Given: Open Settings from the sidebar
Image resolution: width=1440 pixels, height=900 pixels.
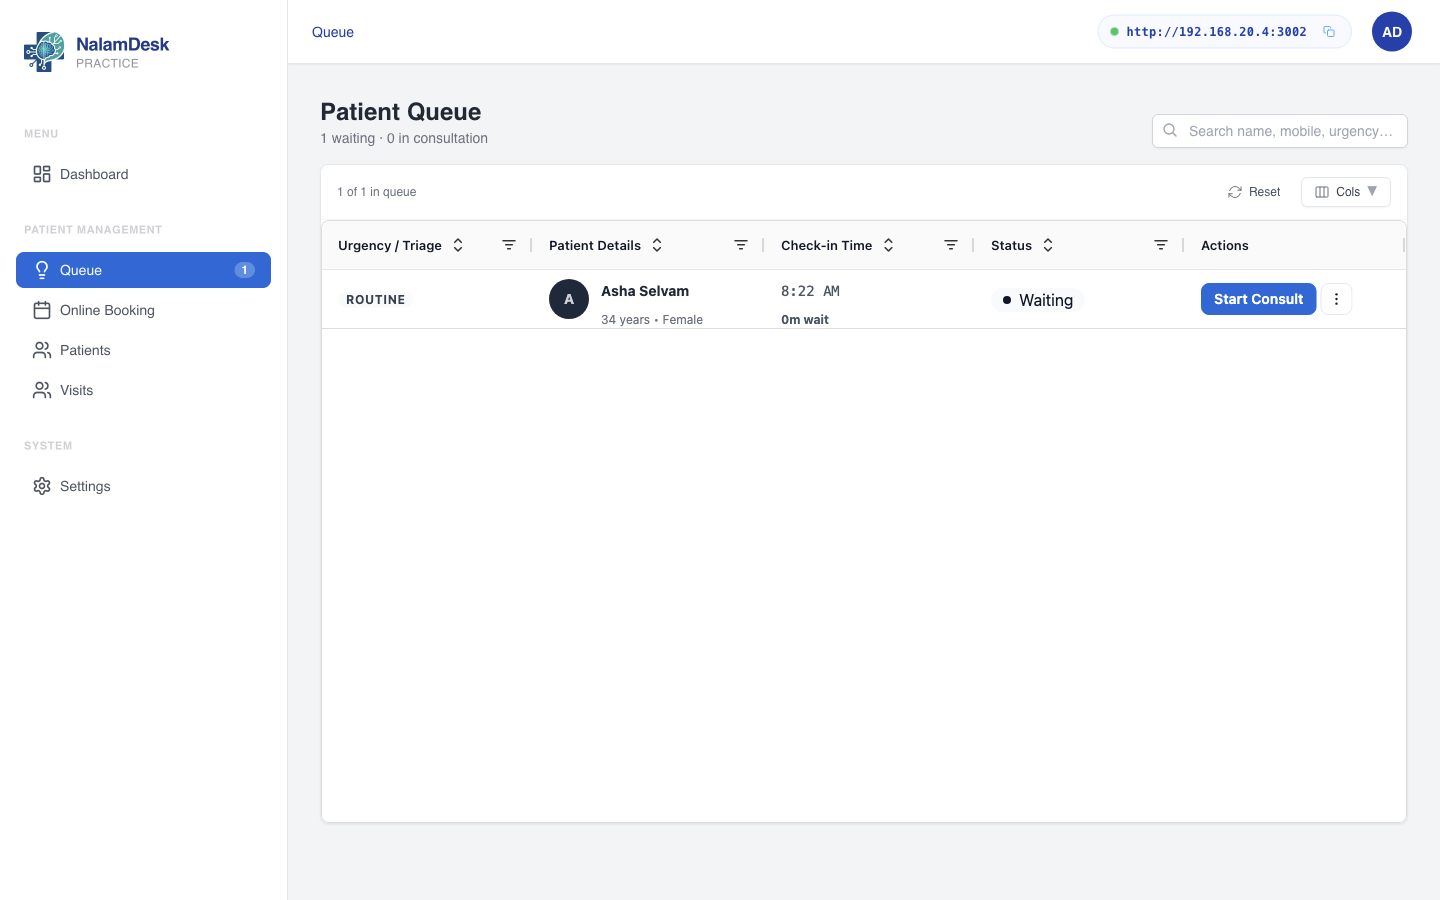Looking at the screenshot, I should (143, 486).
